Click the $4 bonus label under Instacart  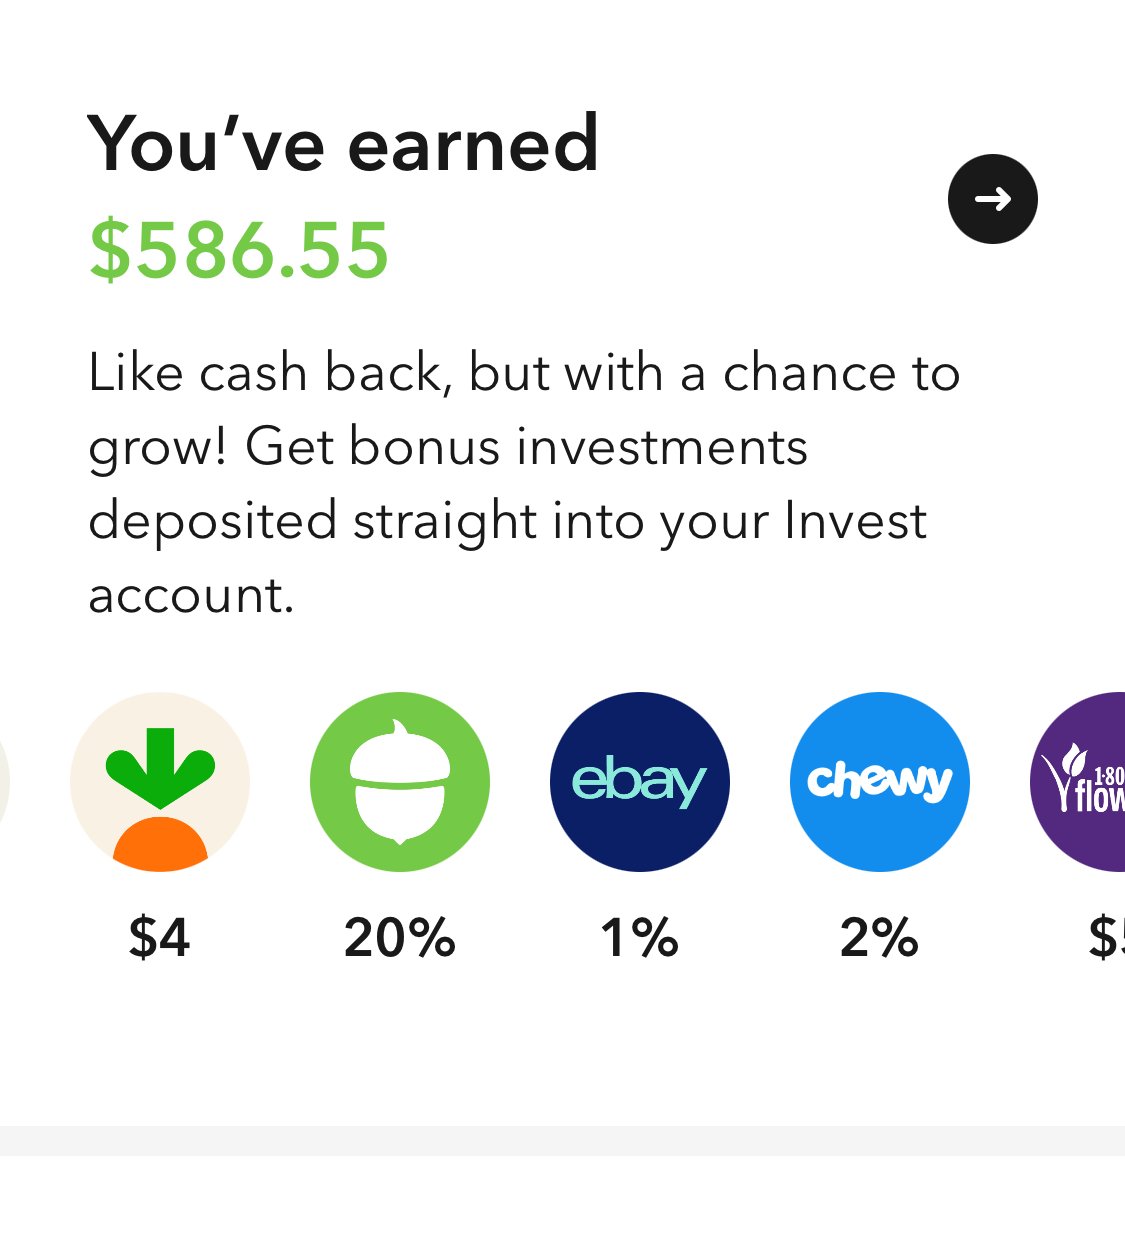click(x=160, y=938)
